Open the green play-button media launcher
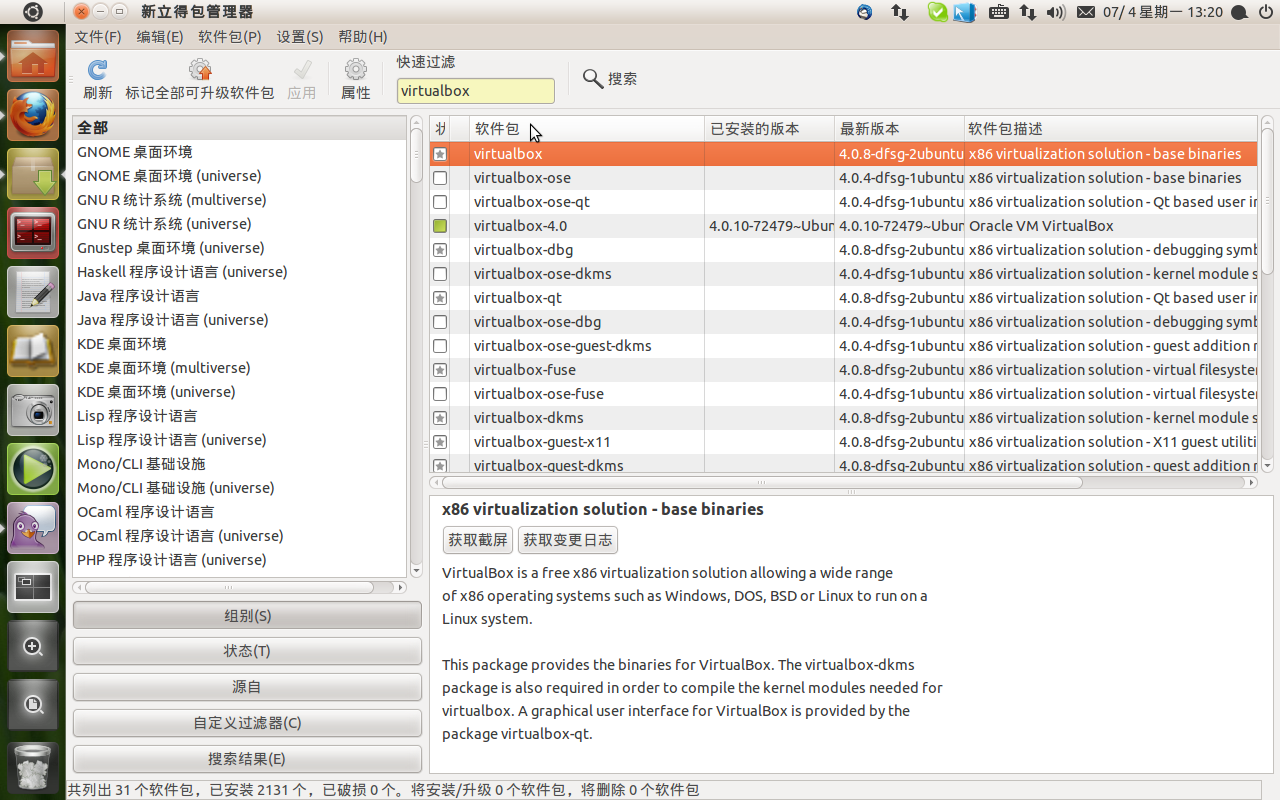The image size is (1280, 800). 33,469
